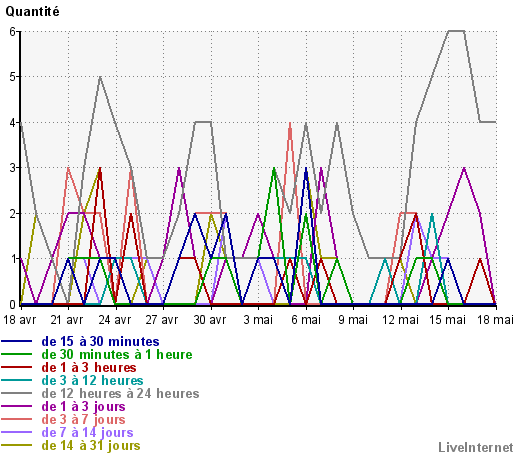
Task: Click the '18 mai' date axis label
Action: (495, 320)
